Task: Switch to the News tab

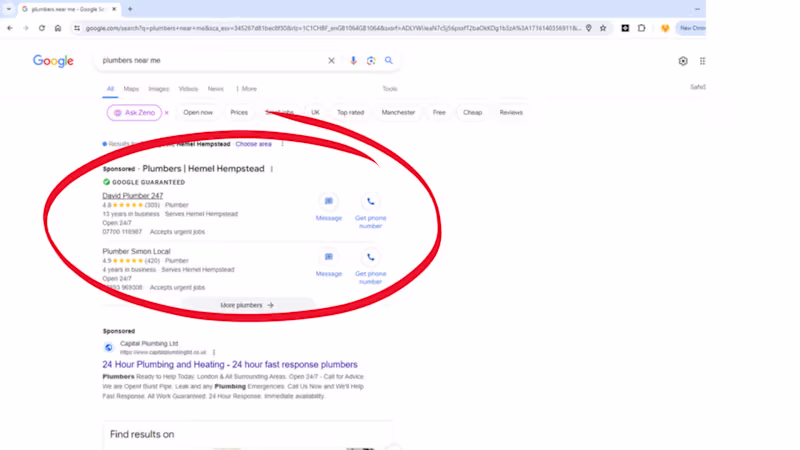Action: click(x=215, y=89)
